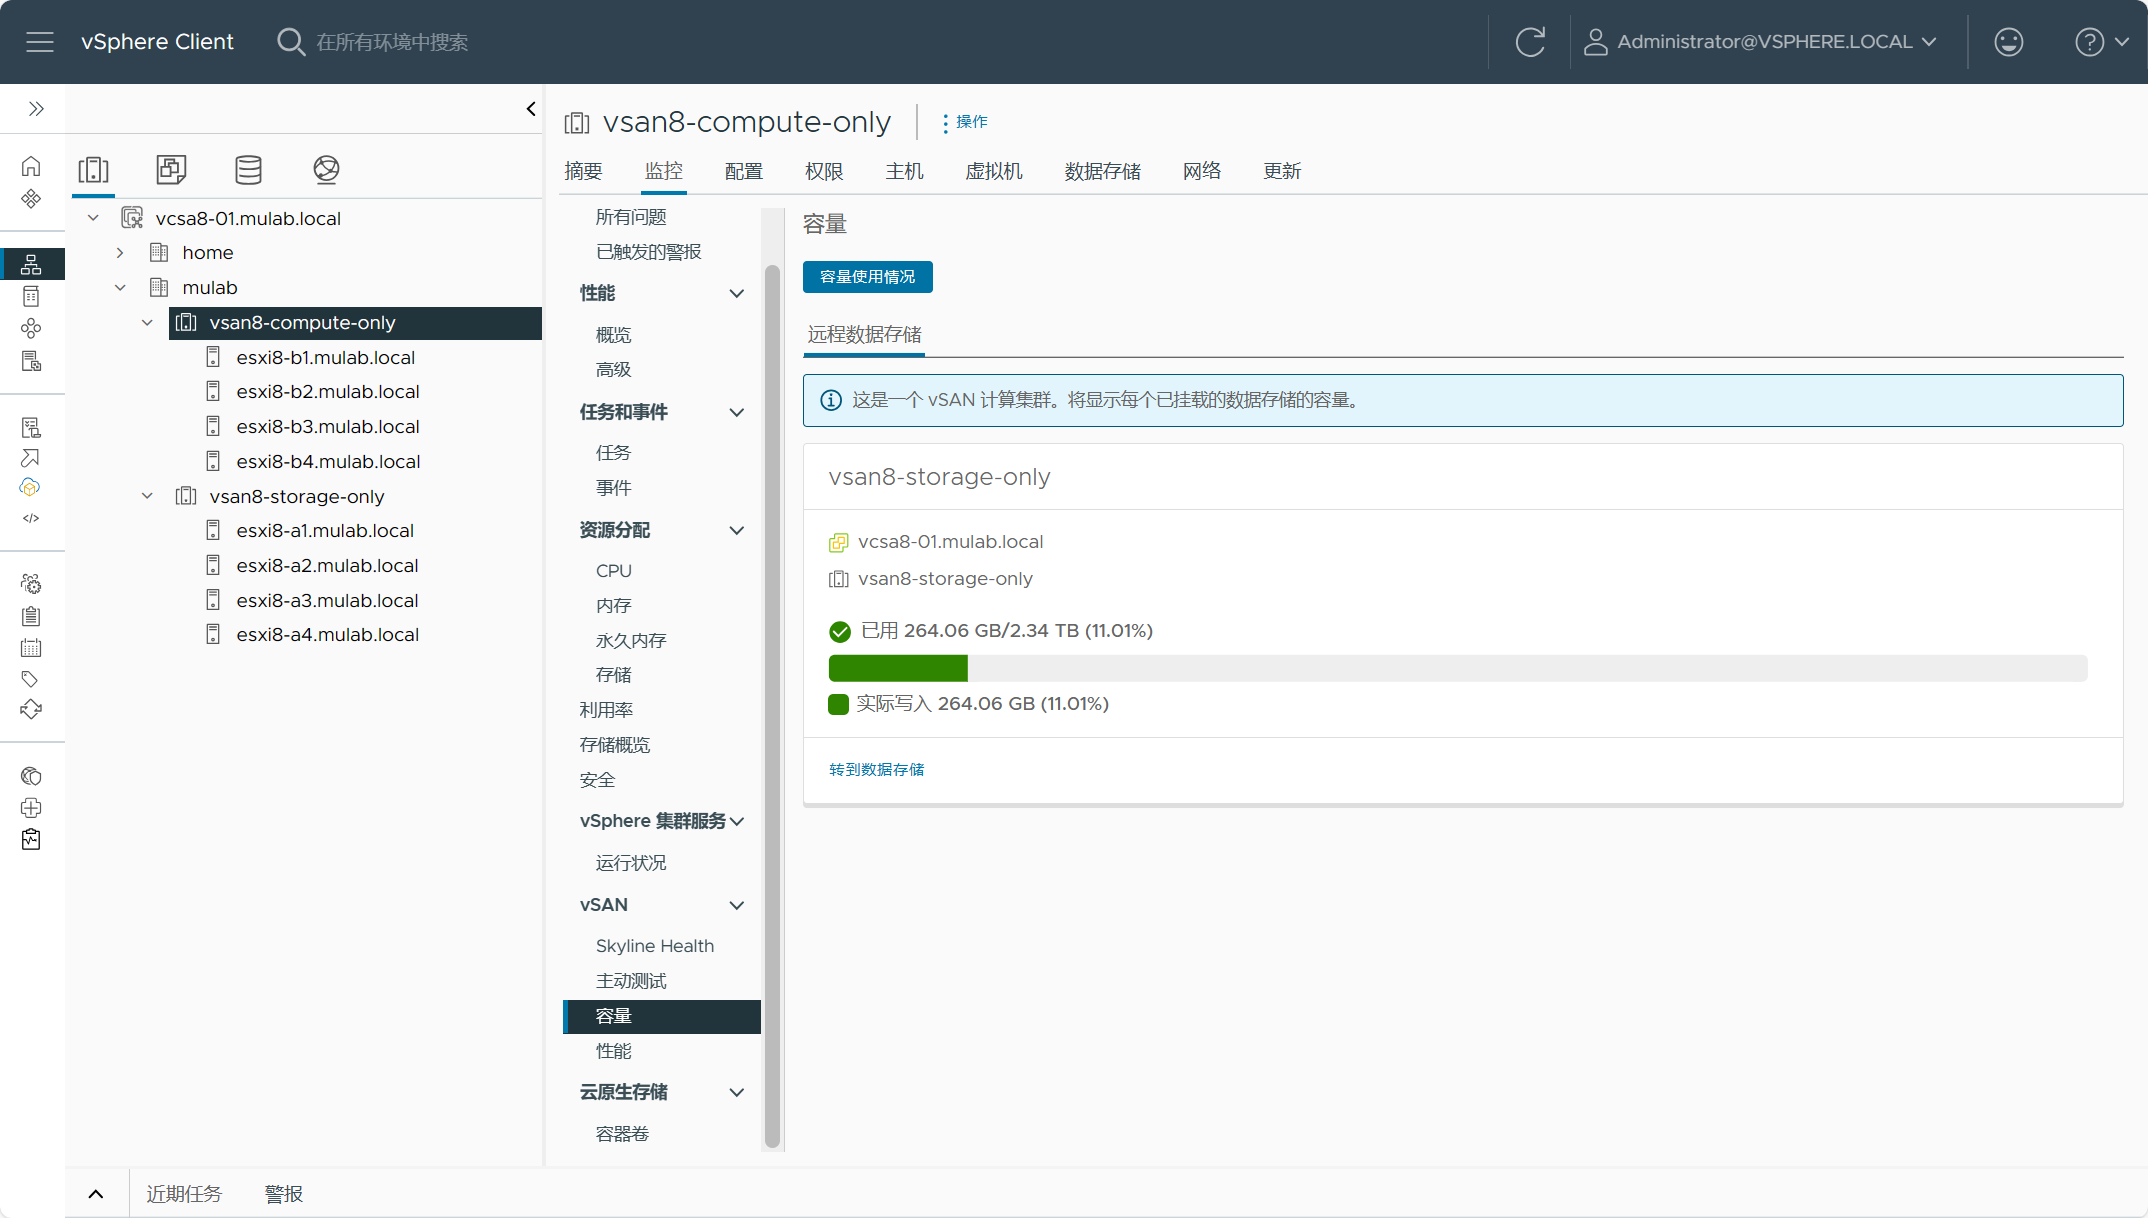Open Developer Center code icon

[31, 518]
